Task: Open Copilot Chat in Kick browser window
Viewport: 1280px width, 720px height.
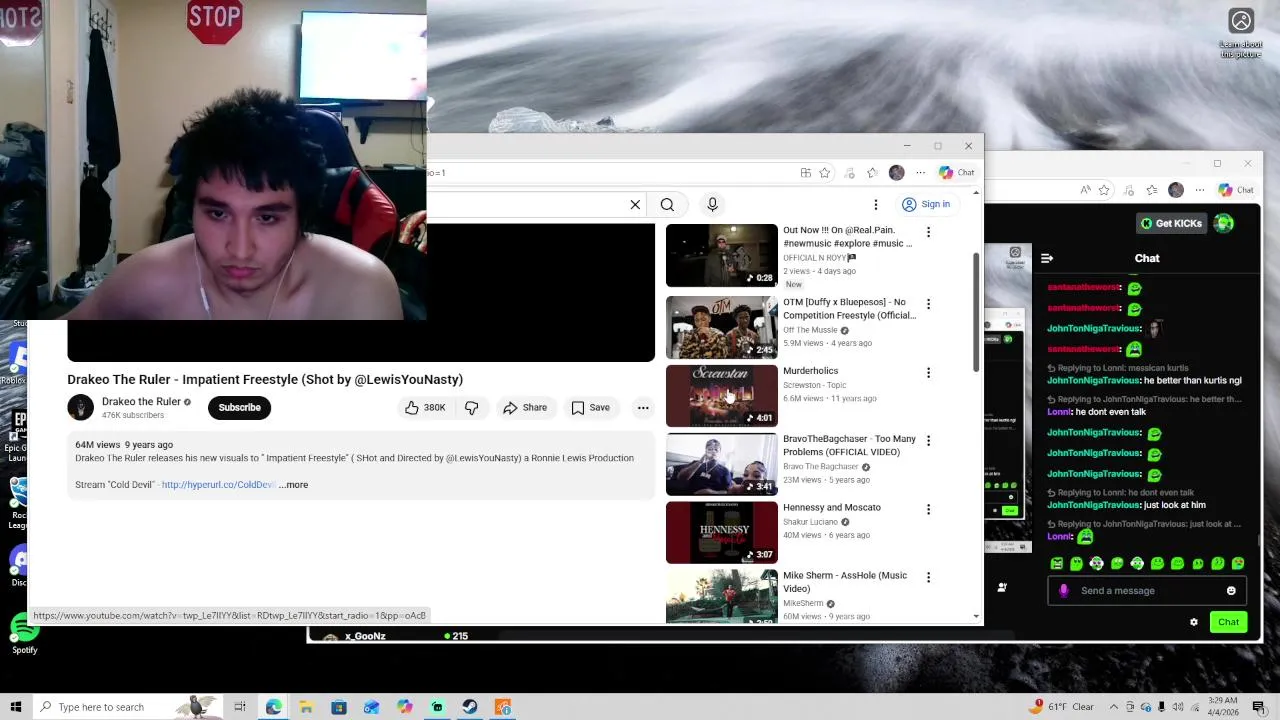Action: [x=1236, y=190]
